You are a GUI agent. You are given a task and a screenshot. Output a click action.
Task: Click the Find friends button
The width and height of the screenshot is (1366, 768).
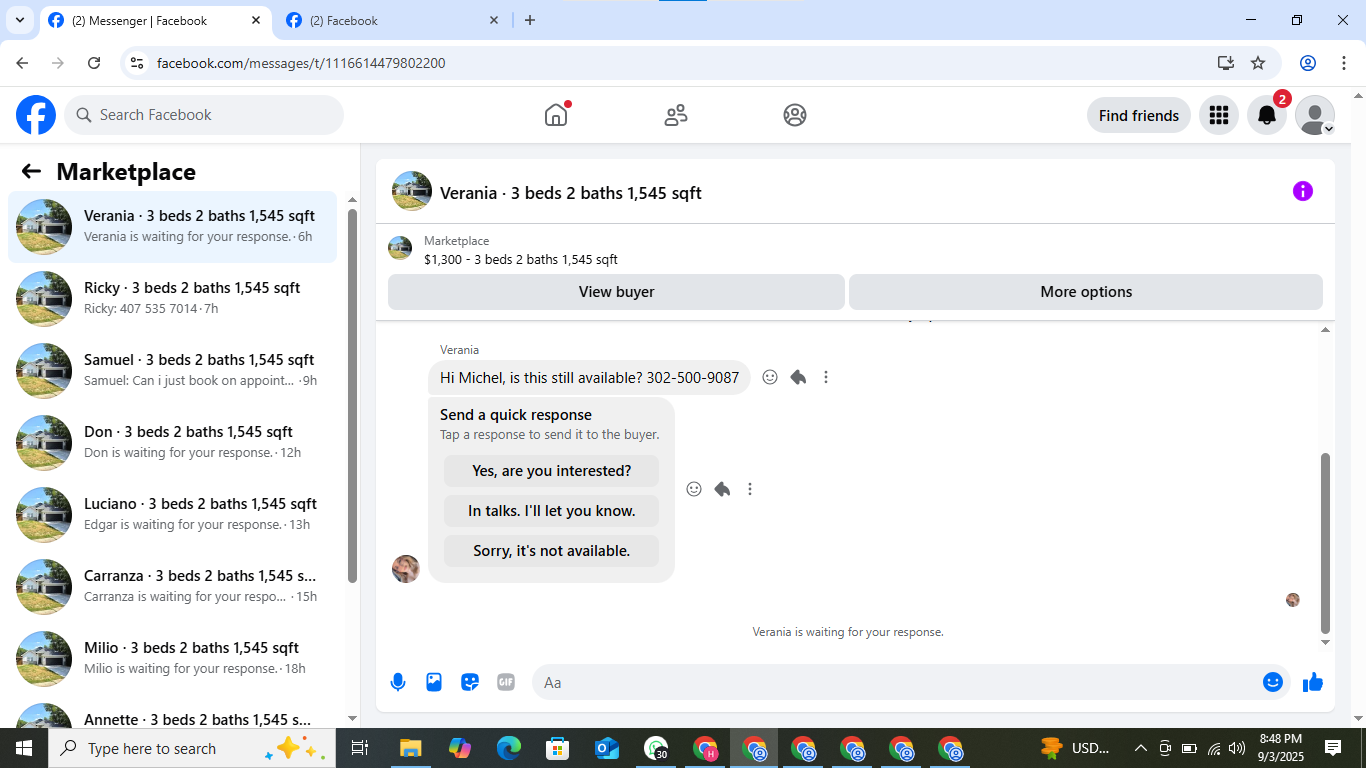click(1139, 115)
